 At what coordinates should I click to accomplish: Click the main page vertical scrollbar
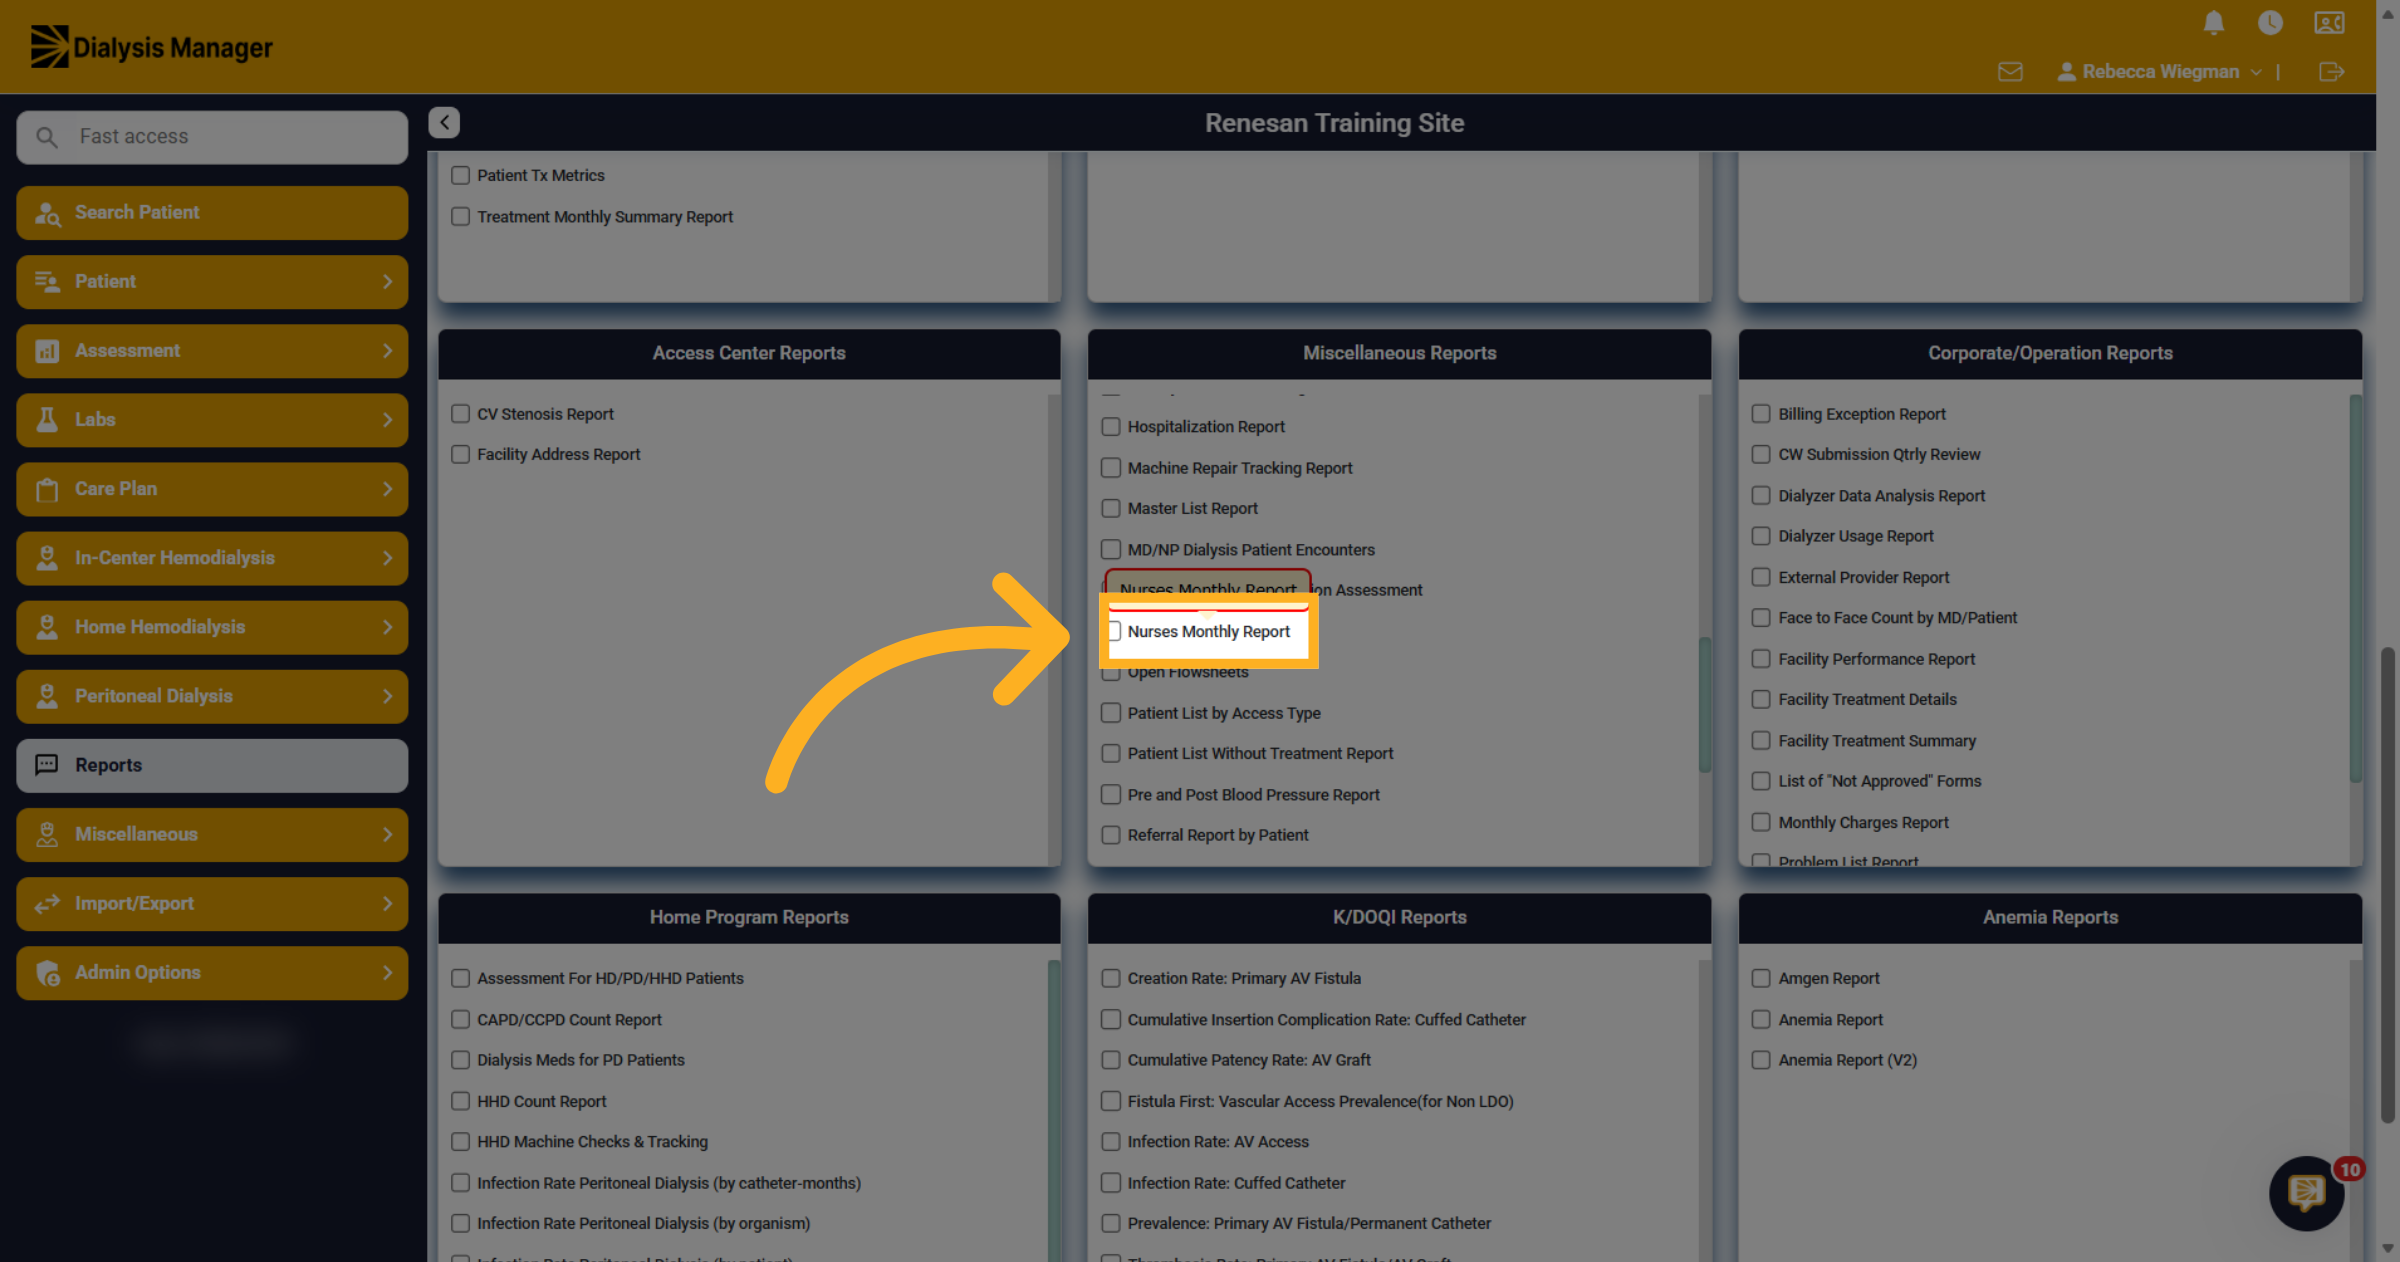[2387, 883]
